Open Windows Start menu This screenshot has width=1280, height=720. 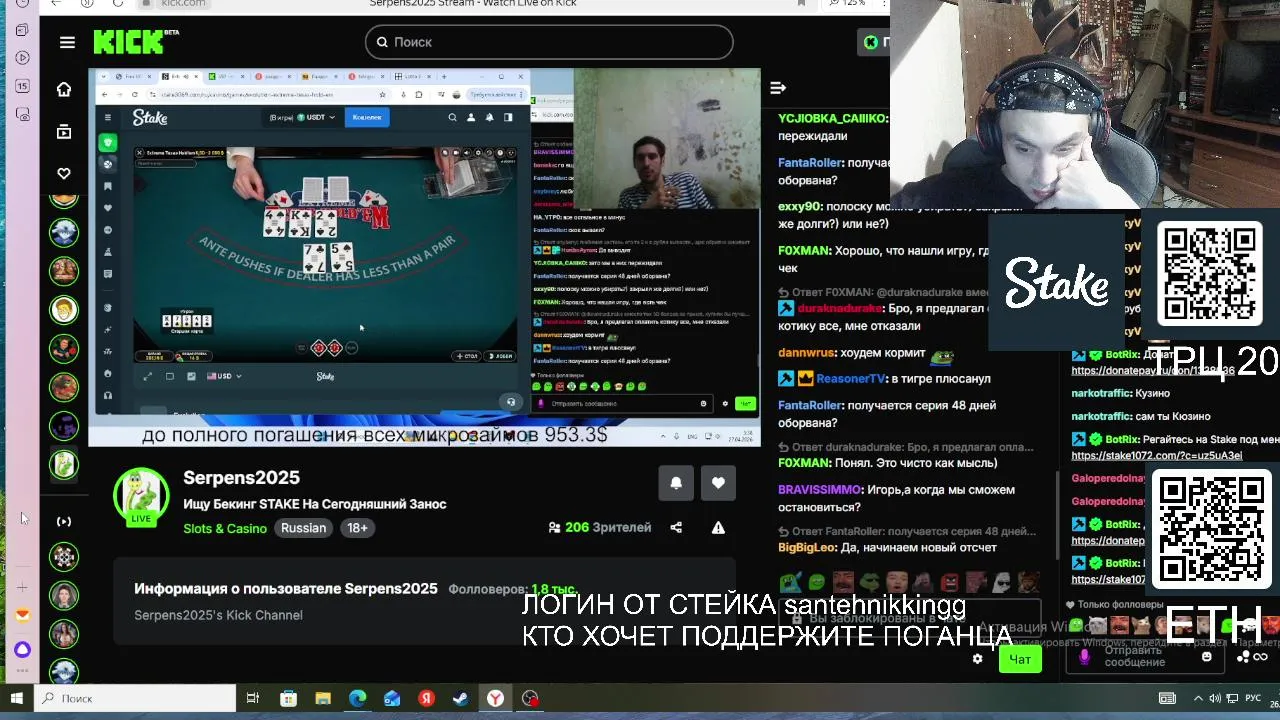16,698
